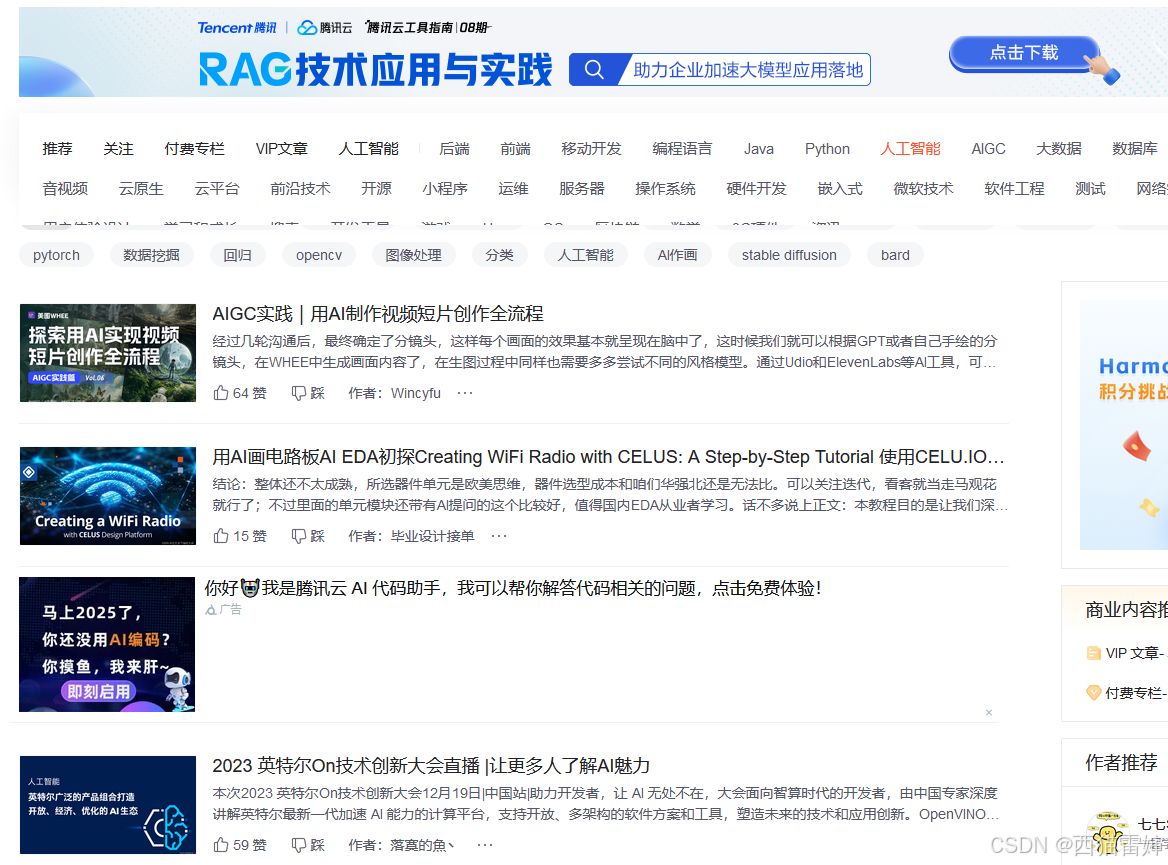
Task: Open the 硬件开发 category
Action: [x=756, y=189]
